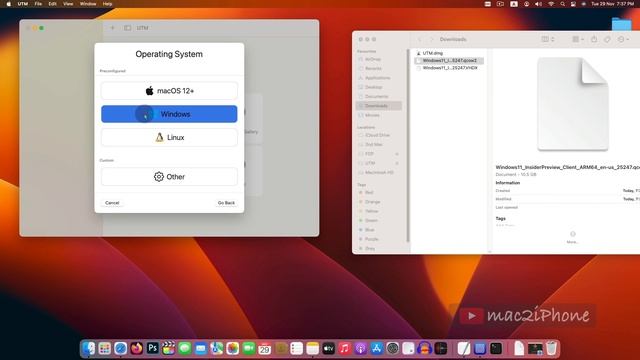Open the View menu
This screenshot has height=360, width=640.
[x=68, y=4]
